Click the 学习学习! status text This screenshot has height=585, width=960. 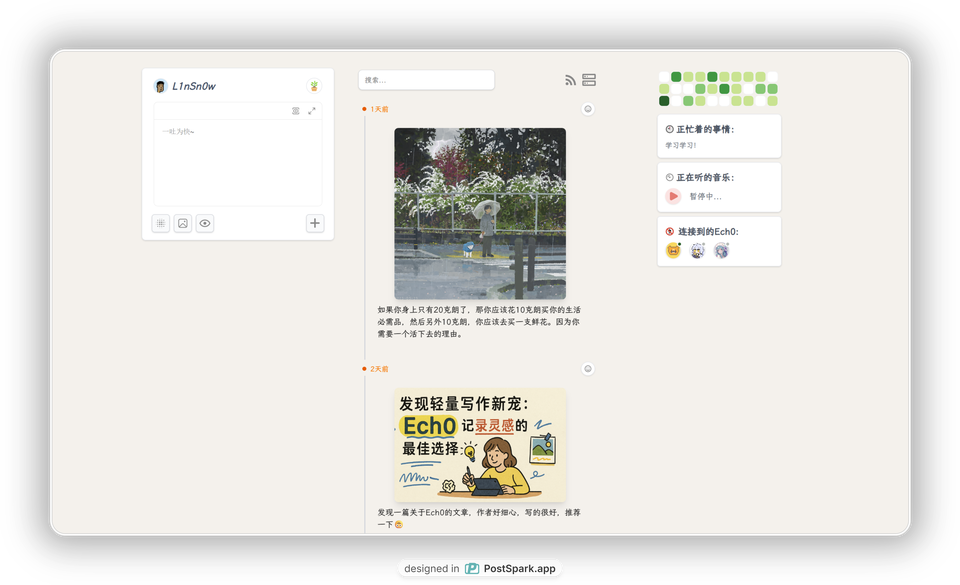pyautogui.click(x=681, y=146)
